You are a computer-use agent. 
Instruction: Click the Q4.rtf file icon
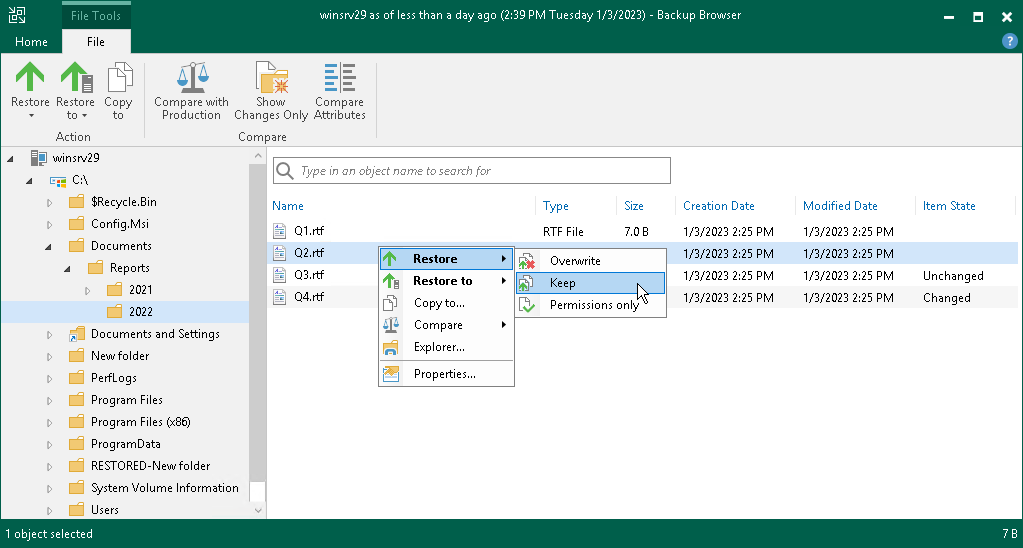pos(280,297)
